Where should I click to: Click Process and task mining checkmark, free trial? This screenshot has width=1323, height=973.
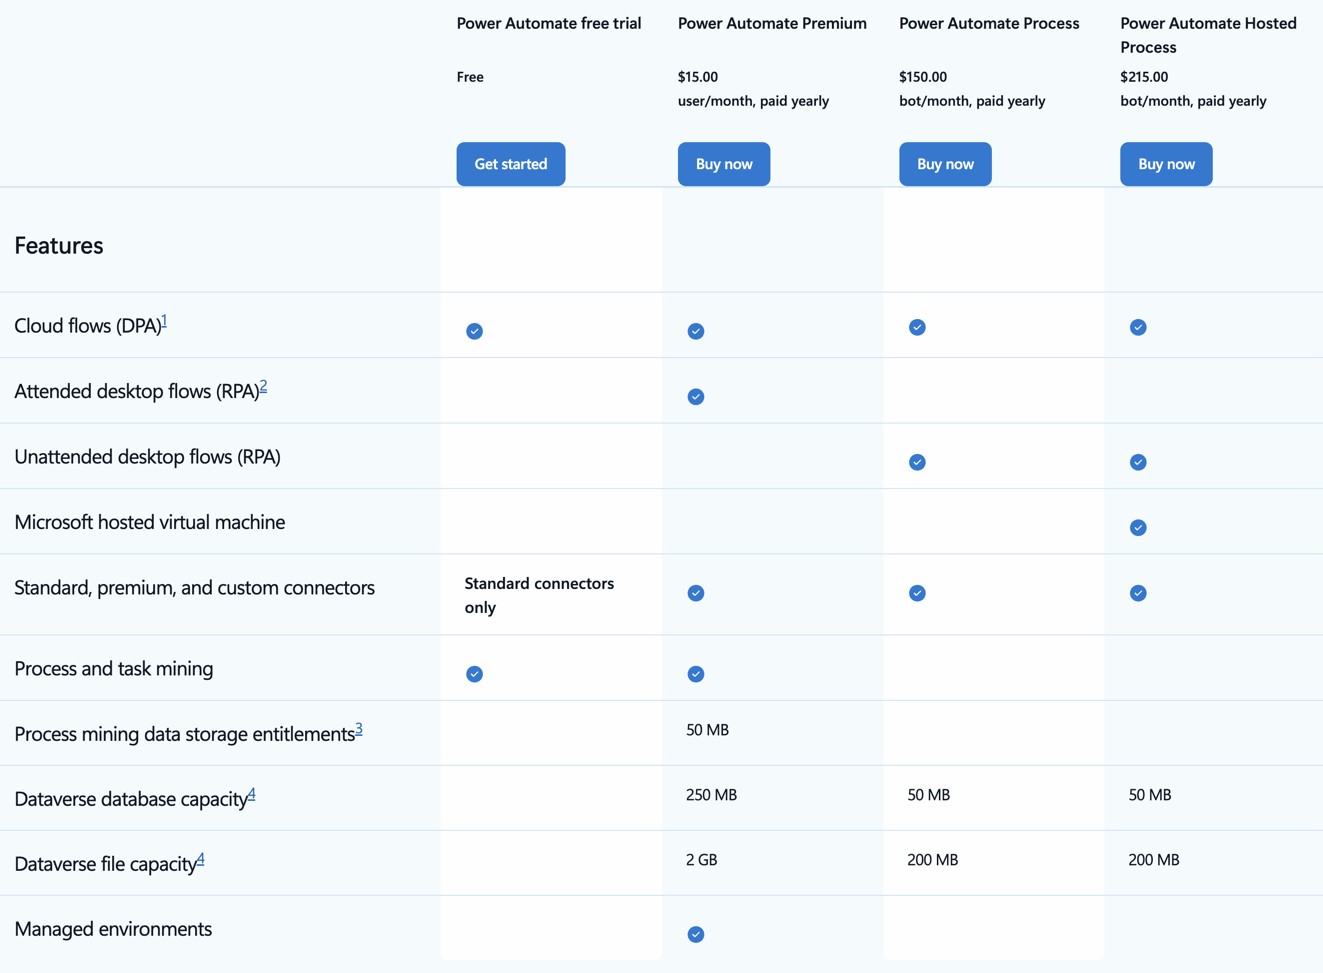pyautogui.click(x=475, y=674)
